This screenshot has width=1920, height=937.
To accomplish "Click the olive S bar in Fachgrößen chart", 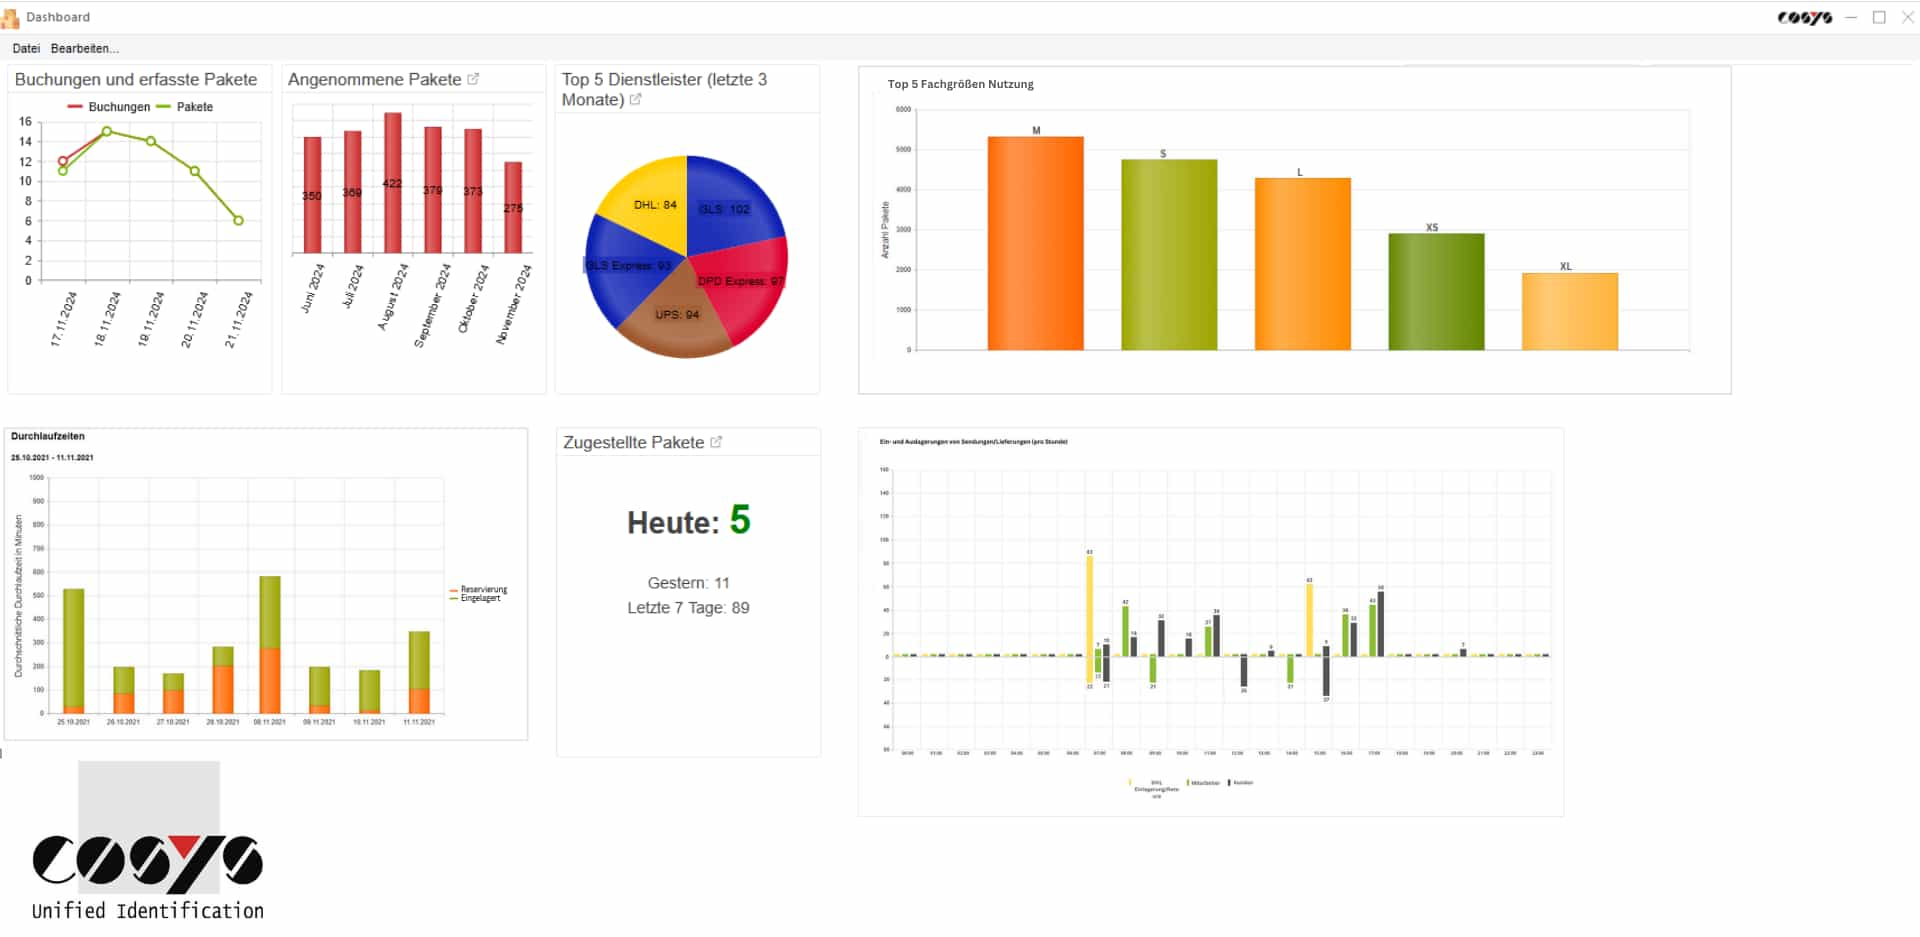I will click(x=1169, y=255).
